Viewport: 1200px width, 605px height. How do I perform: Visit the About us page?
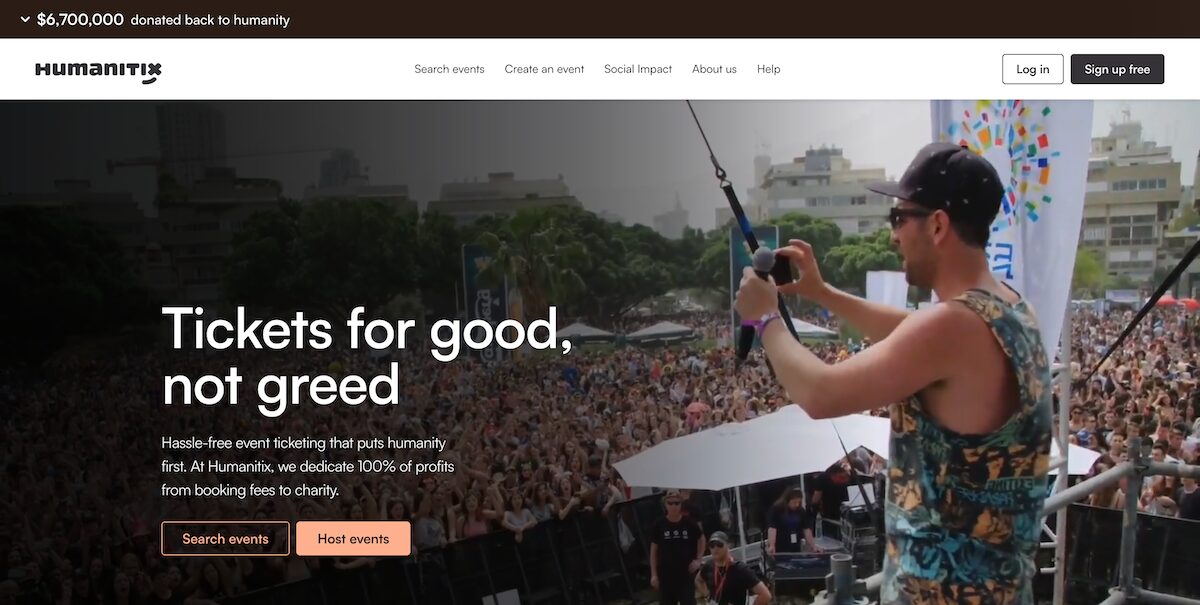tap(714, 69)
